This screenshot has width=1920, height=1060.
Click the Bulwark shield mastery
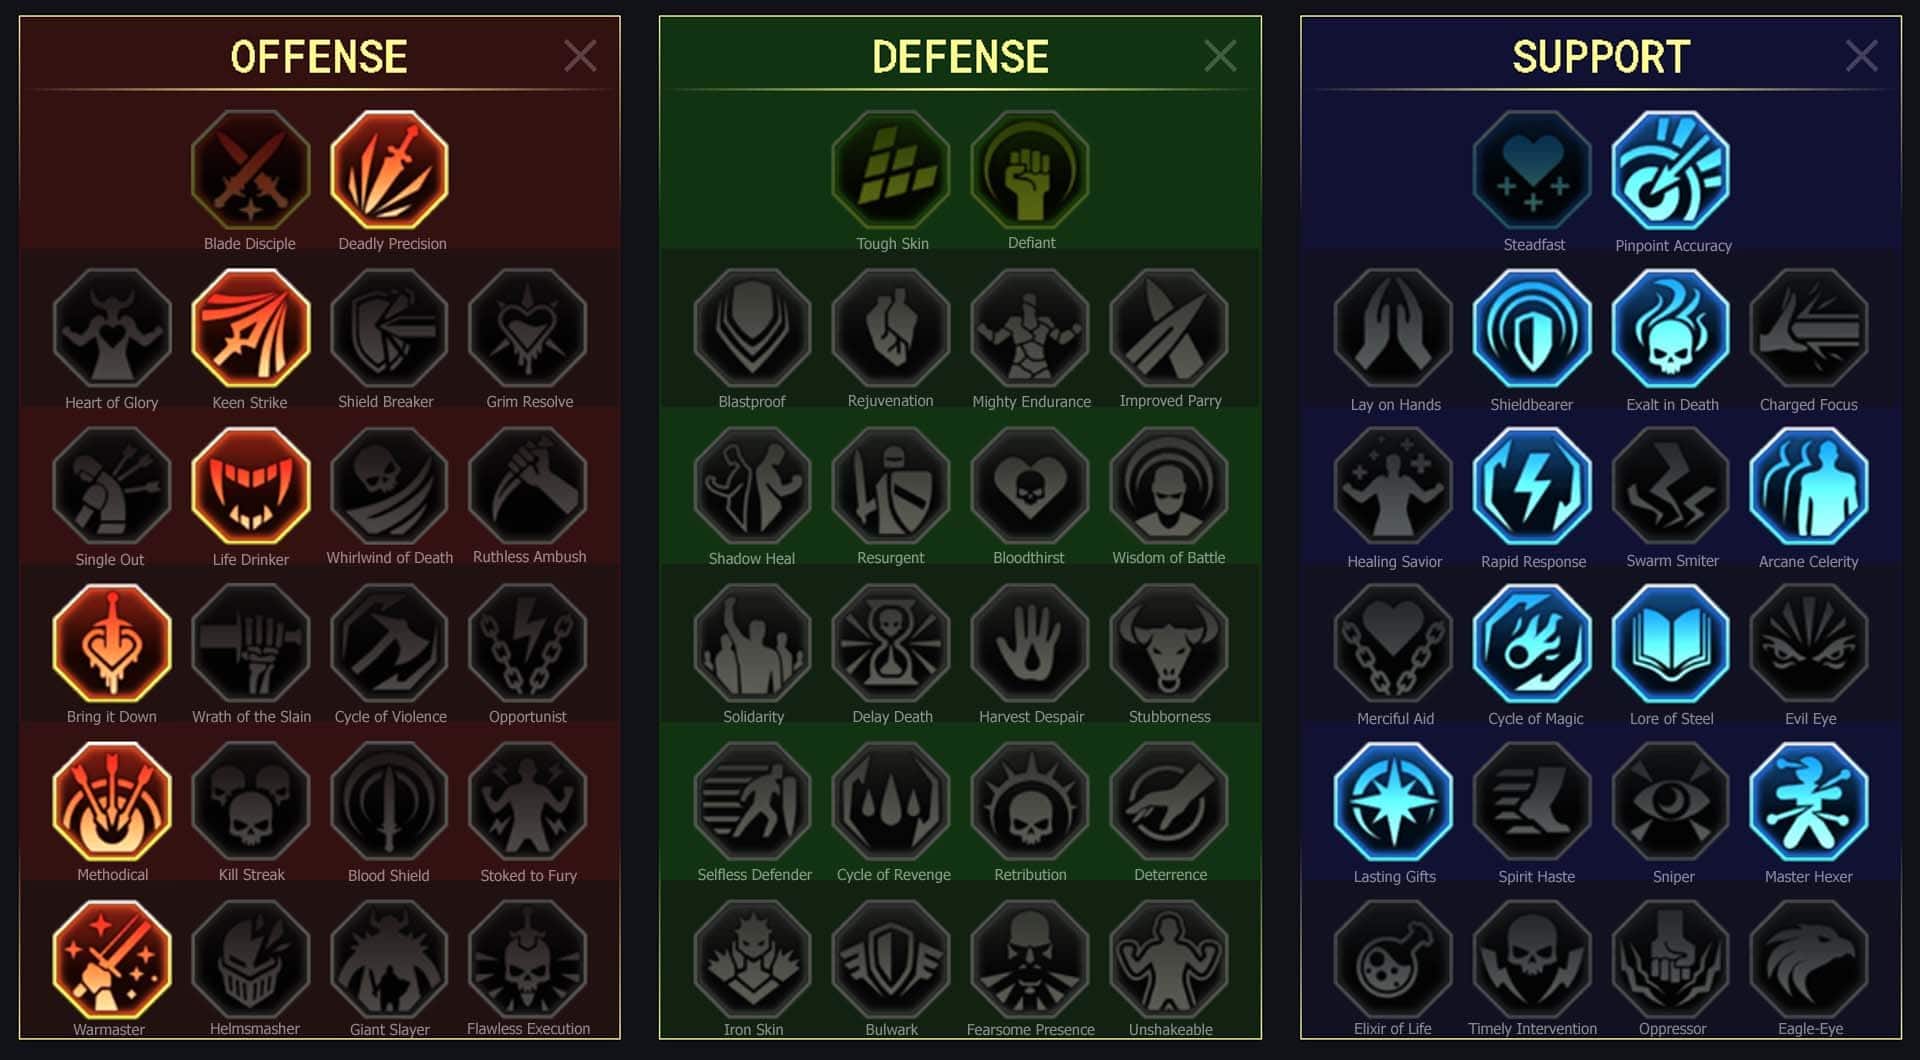(891, 959)
